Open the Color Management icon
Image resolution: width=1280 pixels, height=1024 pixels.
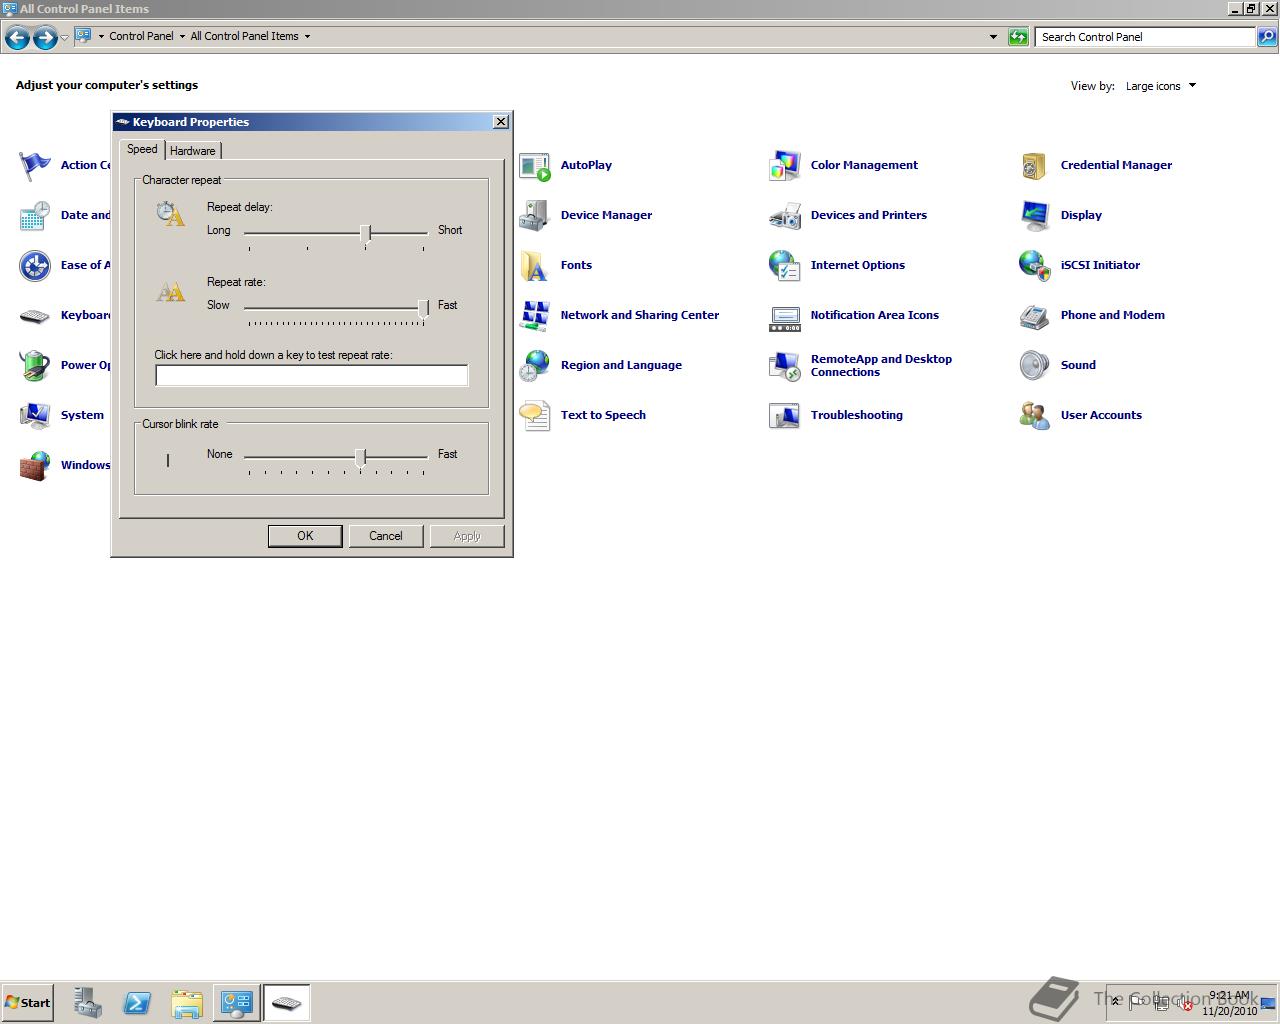[x=785, y=166]
